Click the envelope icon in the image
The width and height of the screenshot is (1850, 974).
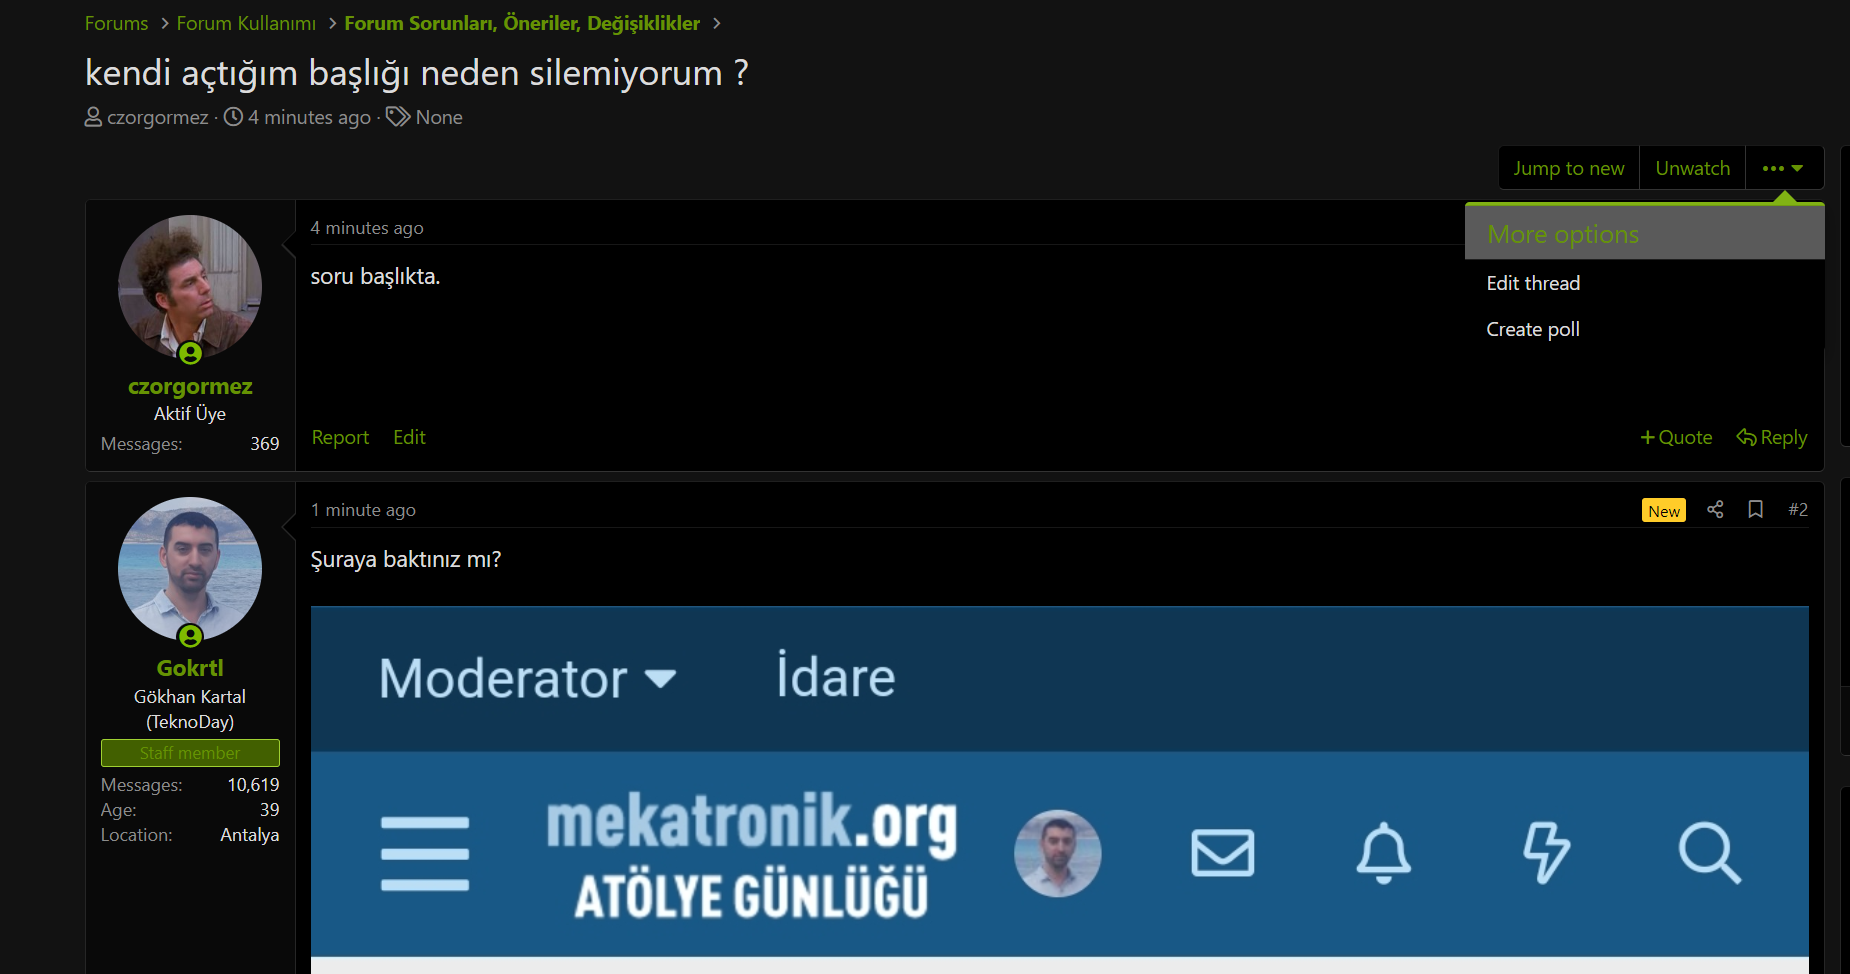(1222, 853)
